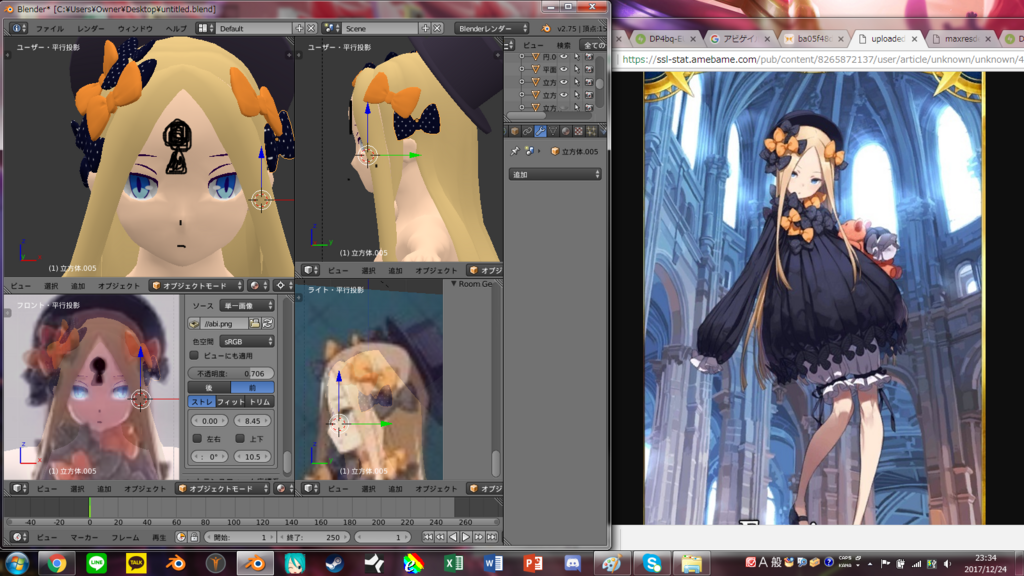Enable the 上下 flip checkbox
The height and width of the screenshot is (576, 1024).
point(240,438)
